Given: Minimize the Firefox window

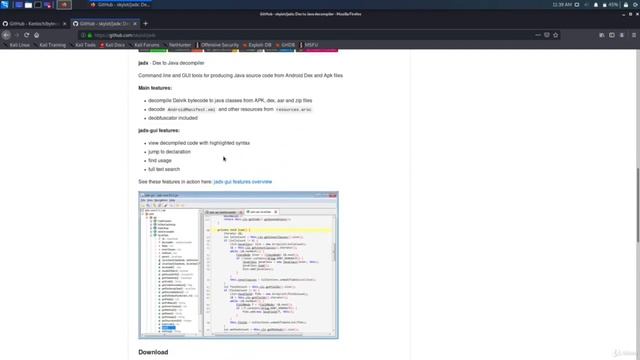Looking at the screenshot, I should (x=623, y=14).
